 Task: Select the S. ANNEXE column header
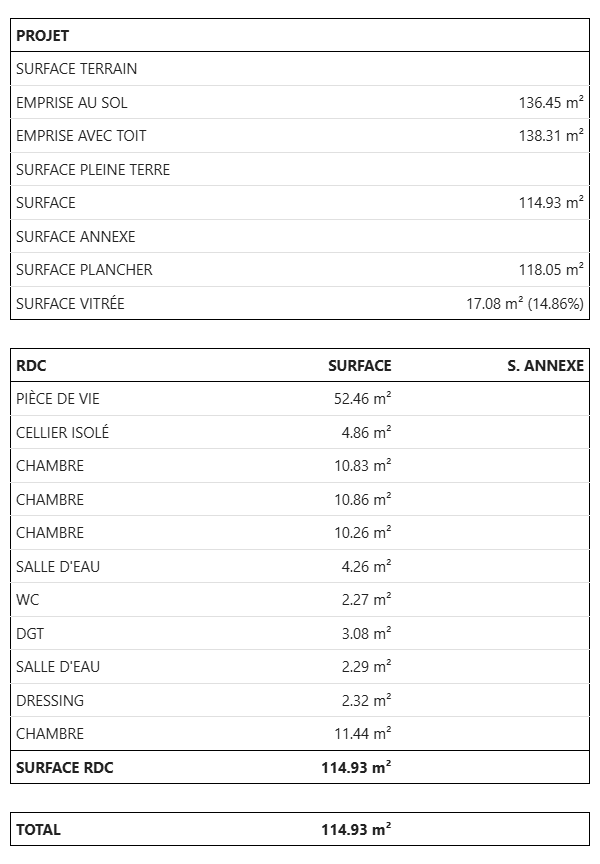[x=545, y=366]
